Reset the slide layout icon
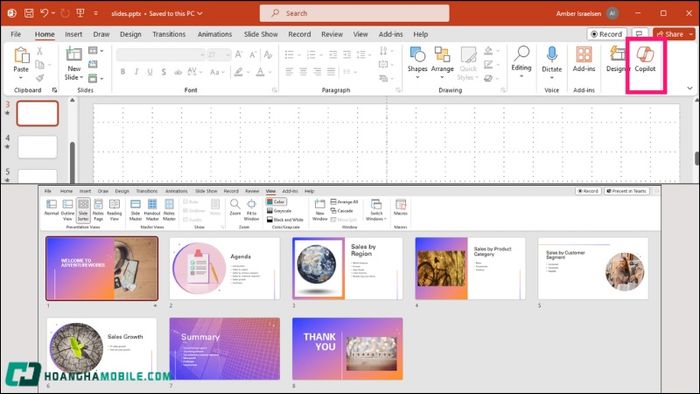This screenshot has height=394, width=700. click(x=93, y=64)
